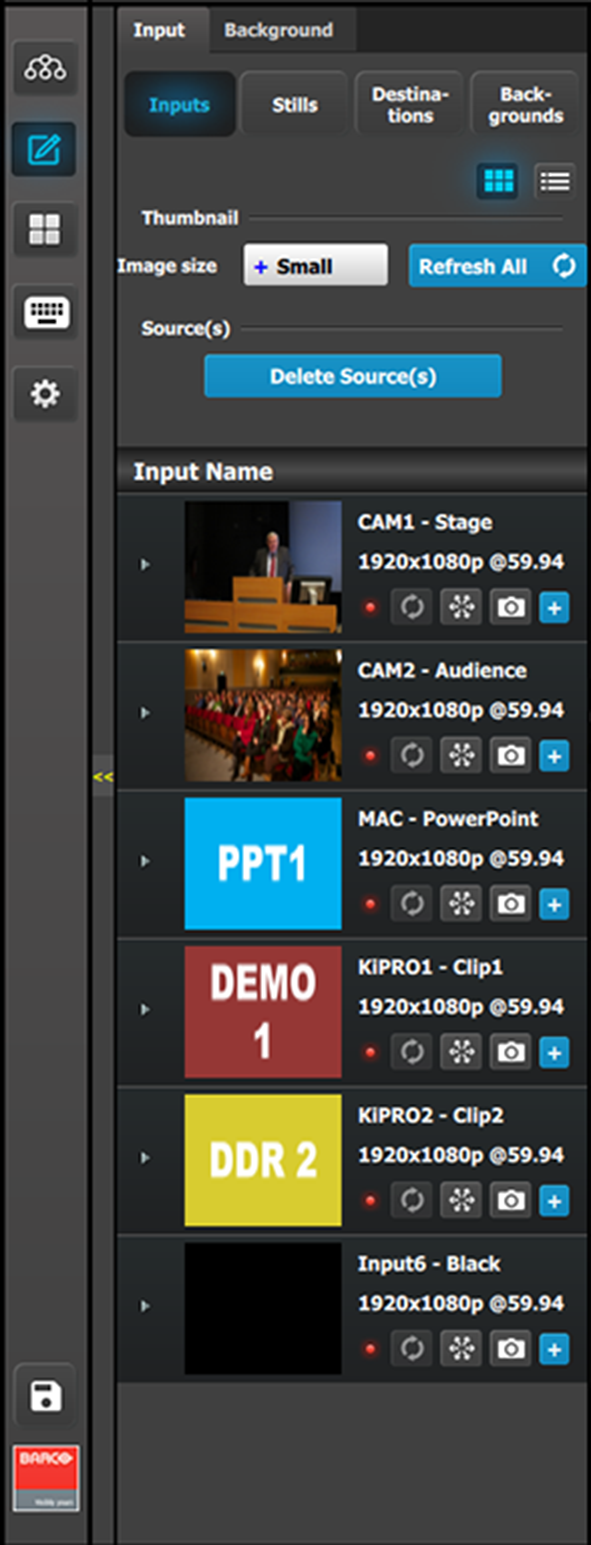This screenshot has height=1545, width=591.
Task: Expand the CAM1 - Stage input row
Action: pyautogui.click(x=145, y=565)
